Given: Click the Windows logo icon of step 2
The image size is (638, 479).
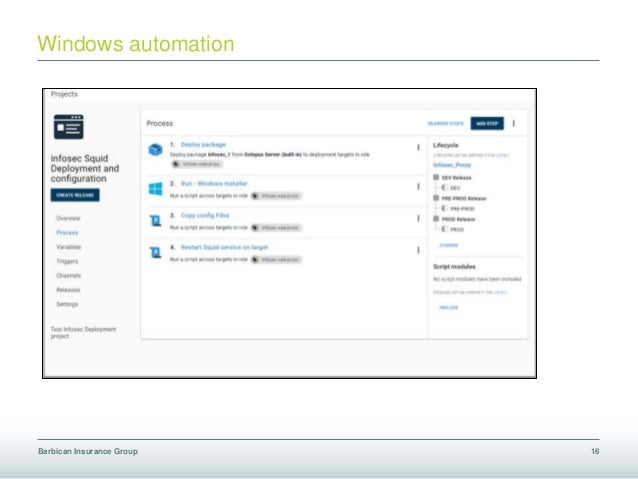Looking at the screenshot, I should 155,189.
